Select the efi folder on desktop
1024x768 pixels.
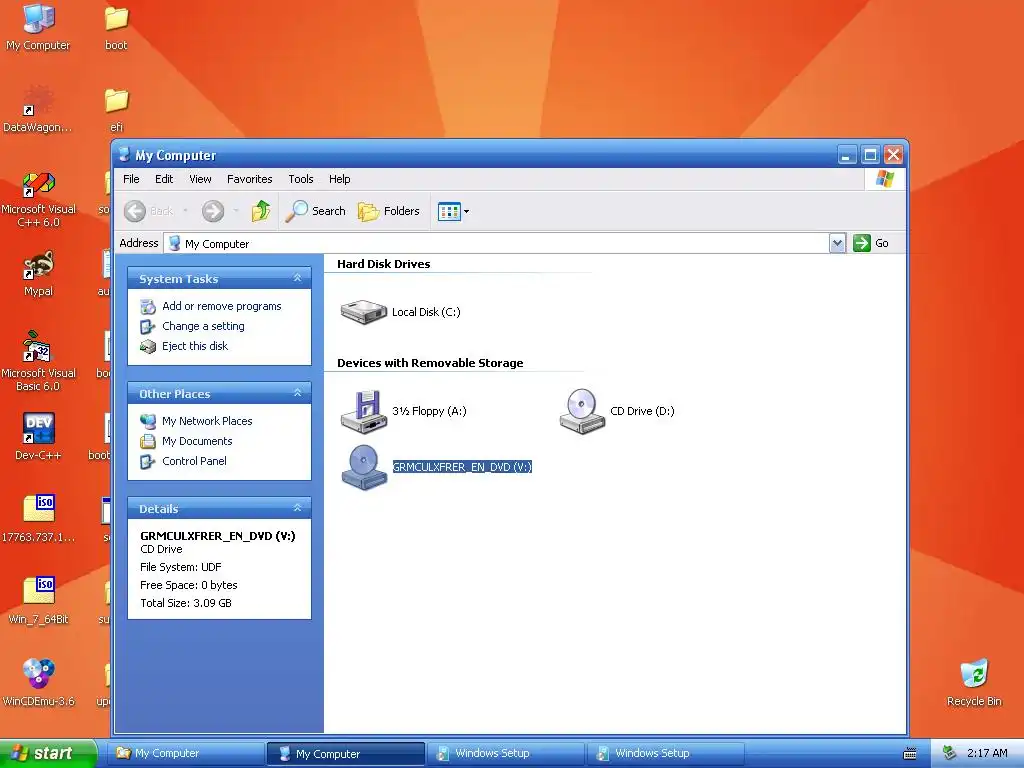click(x=116, y=109)
